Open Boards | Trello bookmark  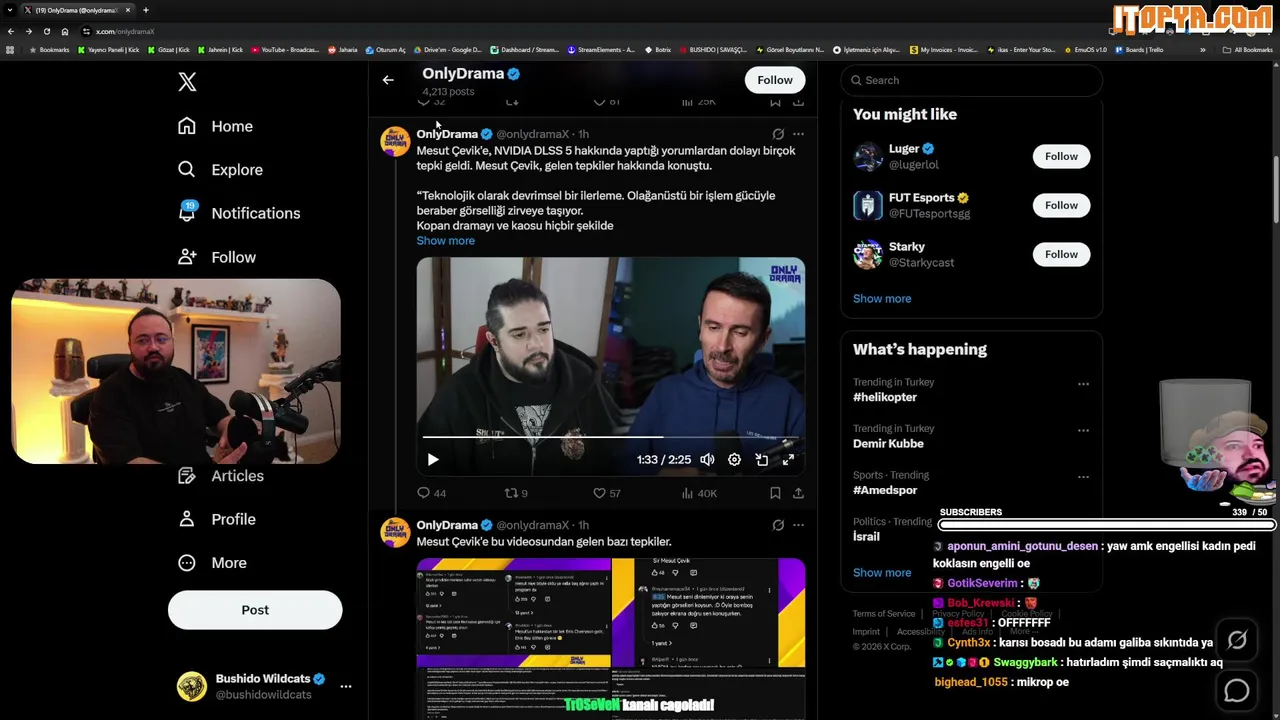click(x=1140, y=49)
